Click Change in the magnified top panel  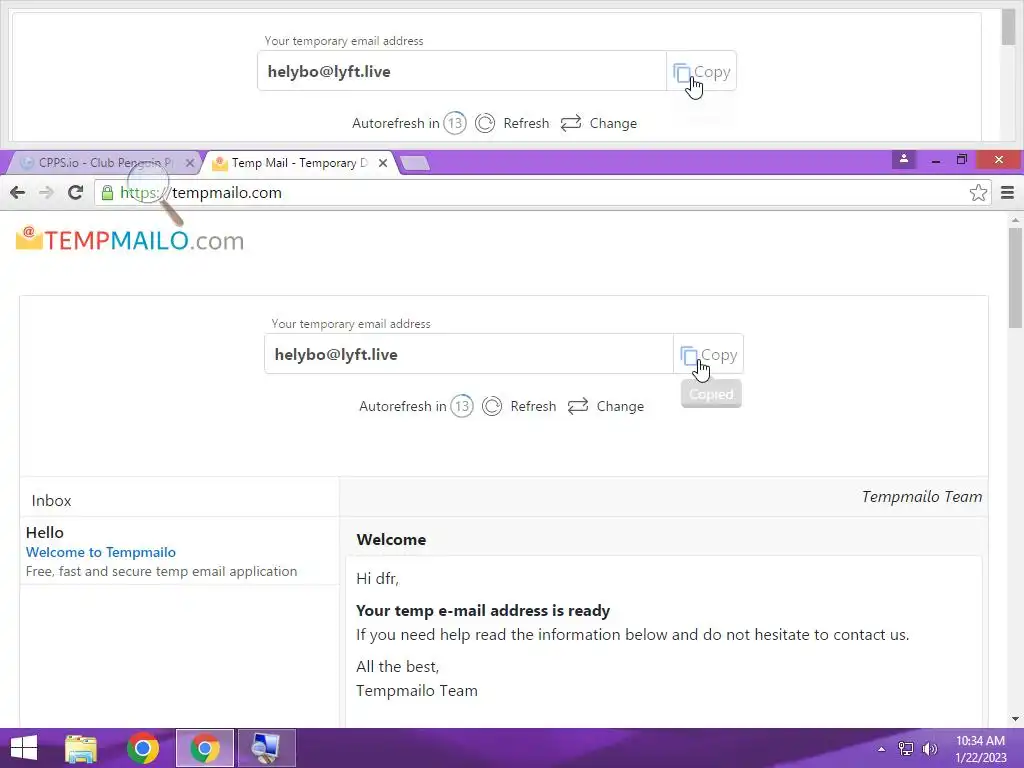tap(599, 123)
